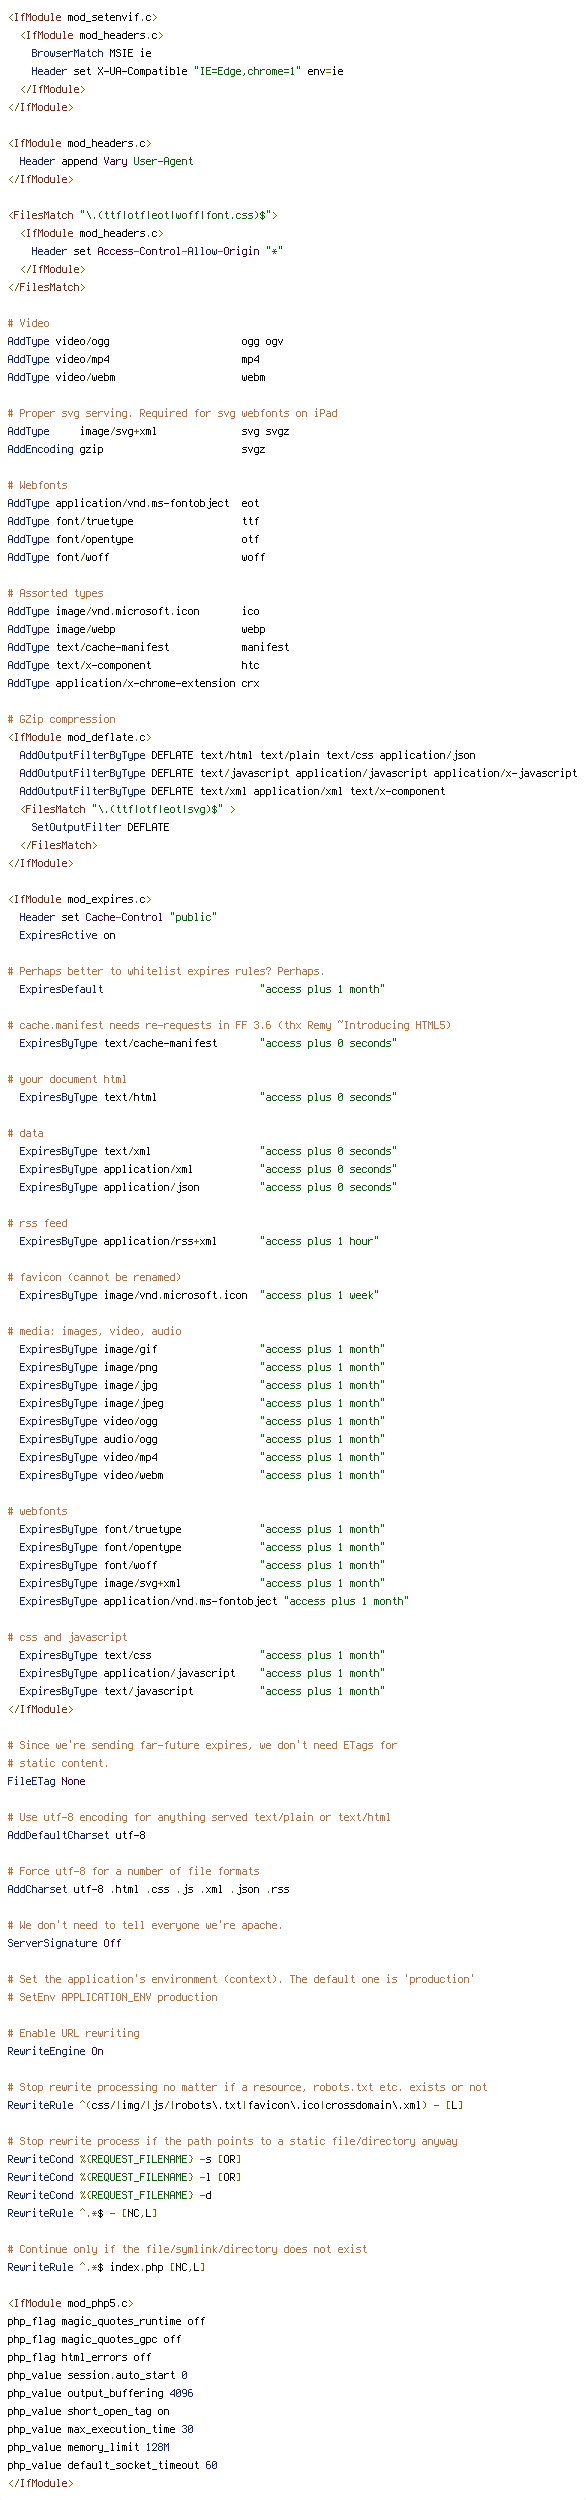Click the "RewriteEngine On" line

click(55, 2051)
